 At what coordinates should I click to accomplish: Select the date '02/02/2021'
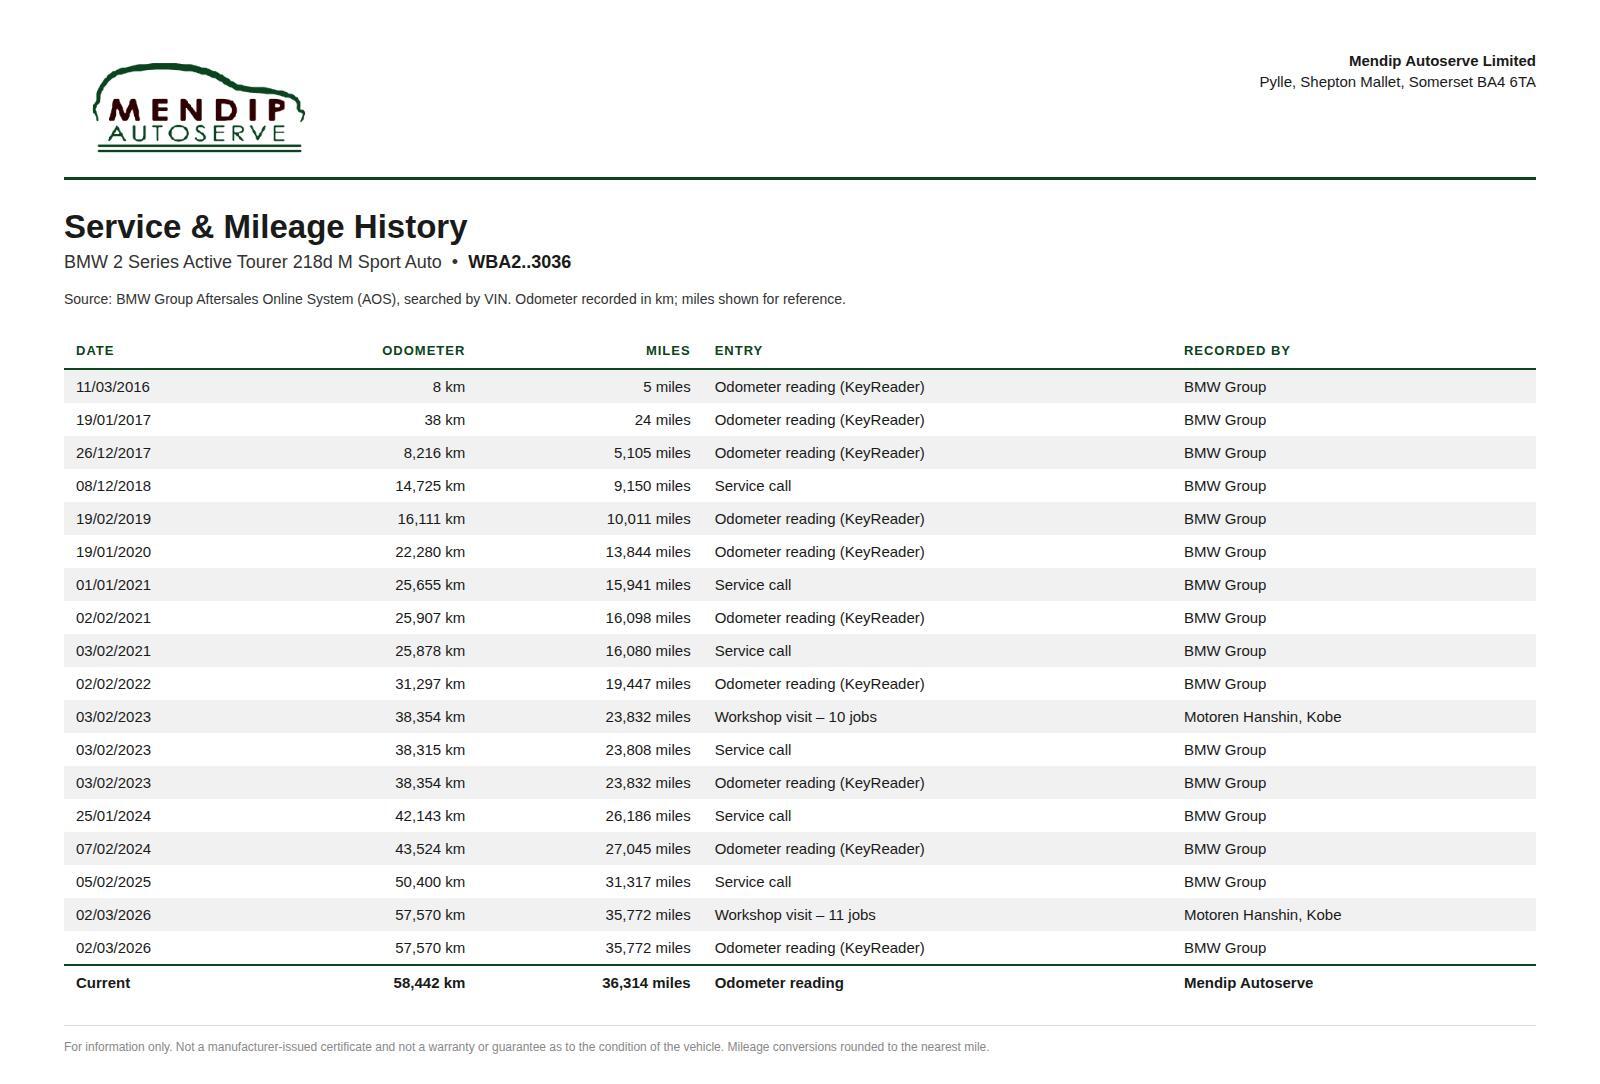113,618
